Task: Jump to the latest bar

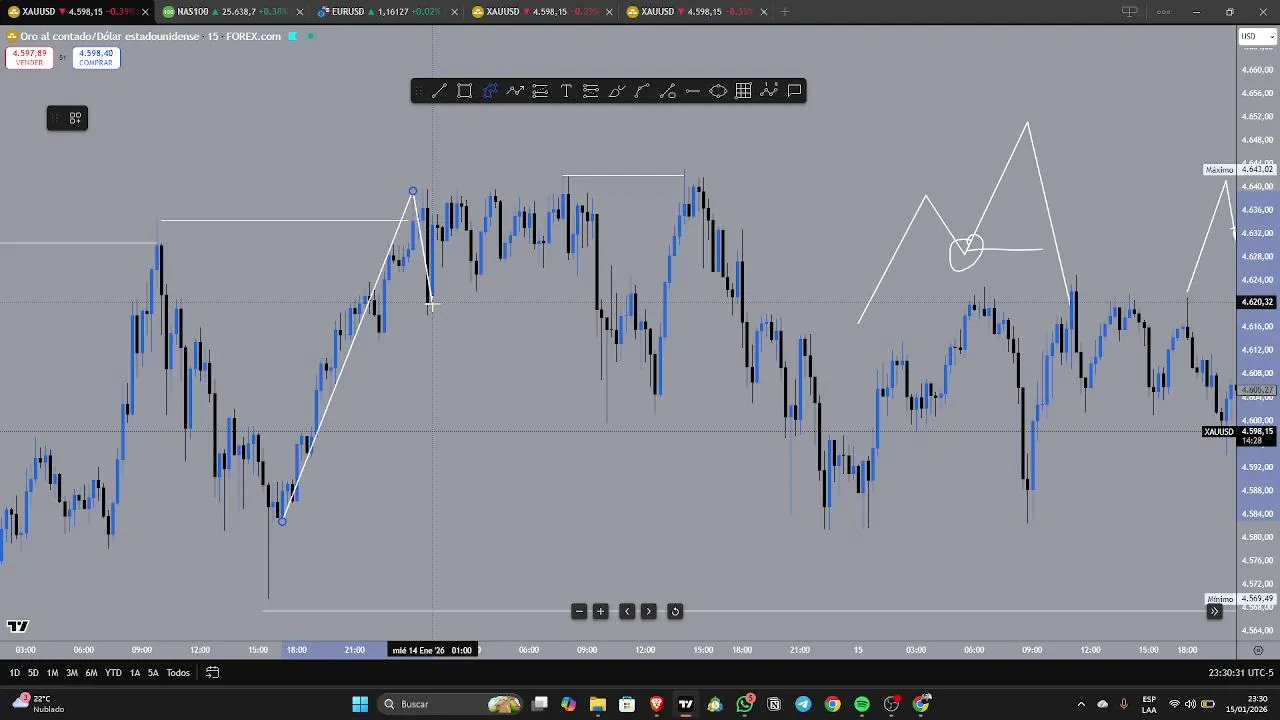Action: click(1214, 611)
